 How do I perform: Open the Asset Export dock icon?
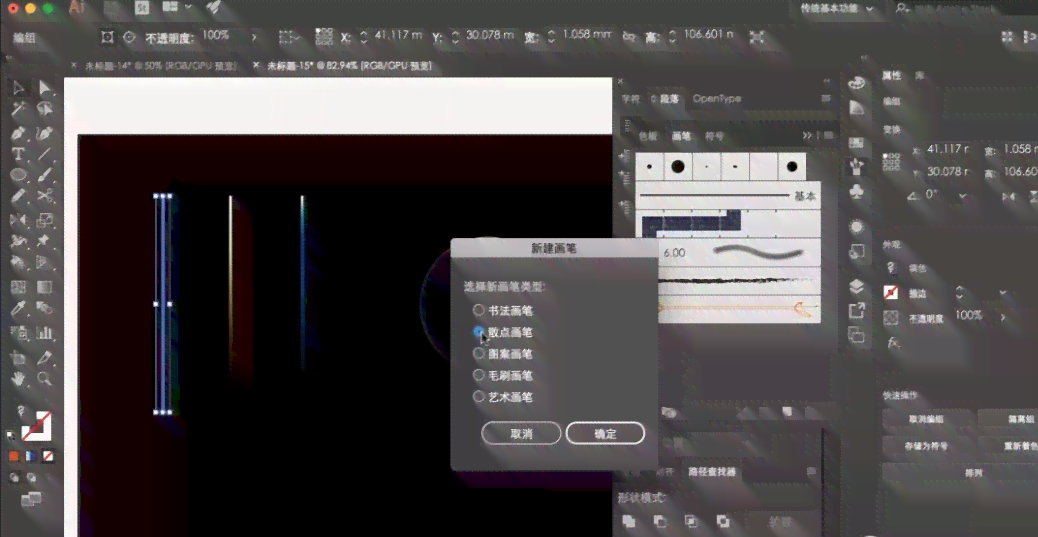(857, 310)
